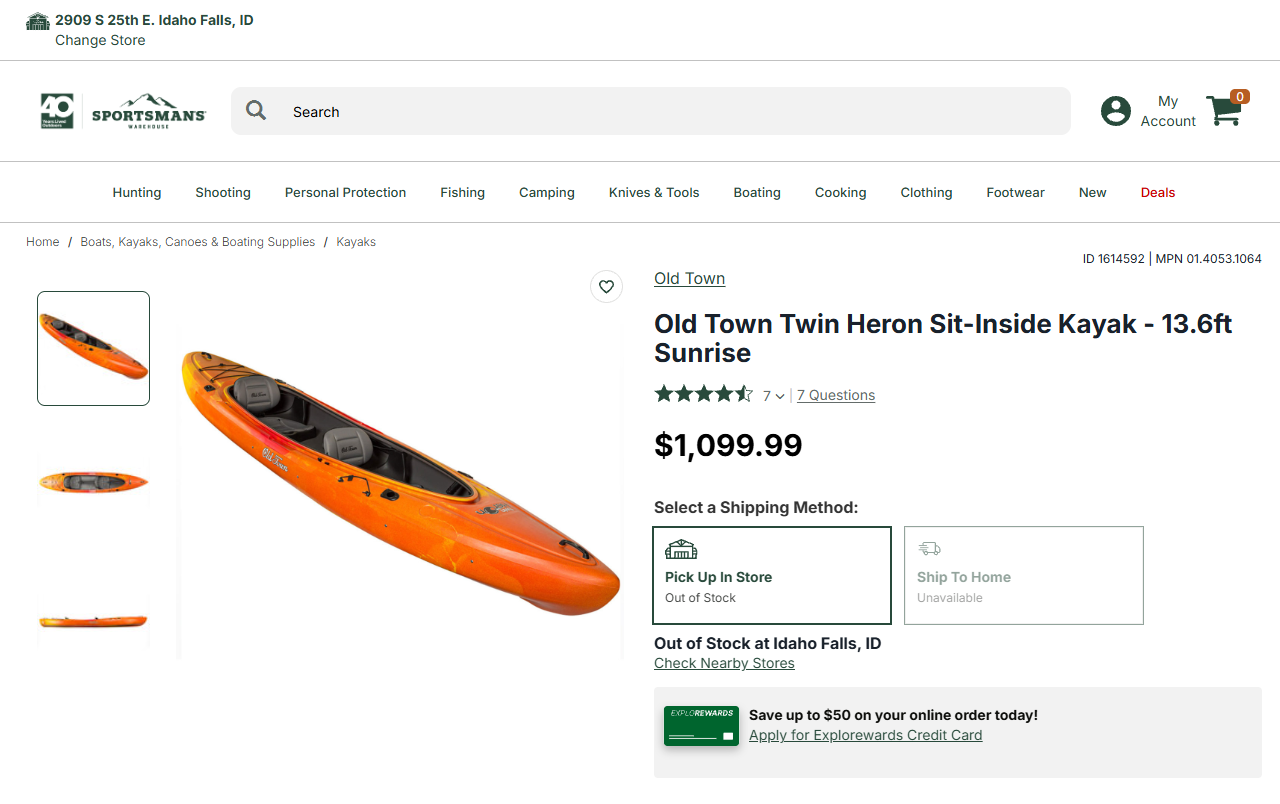Expand the 7 reviews rating dropdown

(x=774, y=396)
